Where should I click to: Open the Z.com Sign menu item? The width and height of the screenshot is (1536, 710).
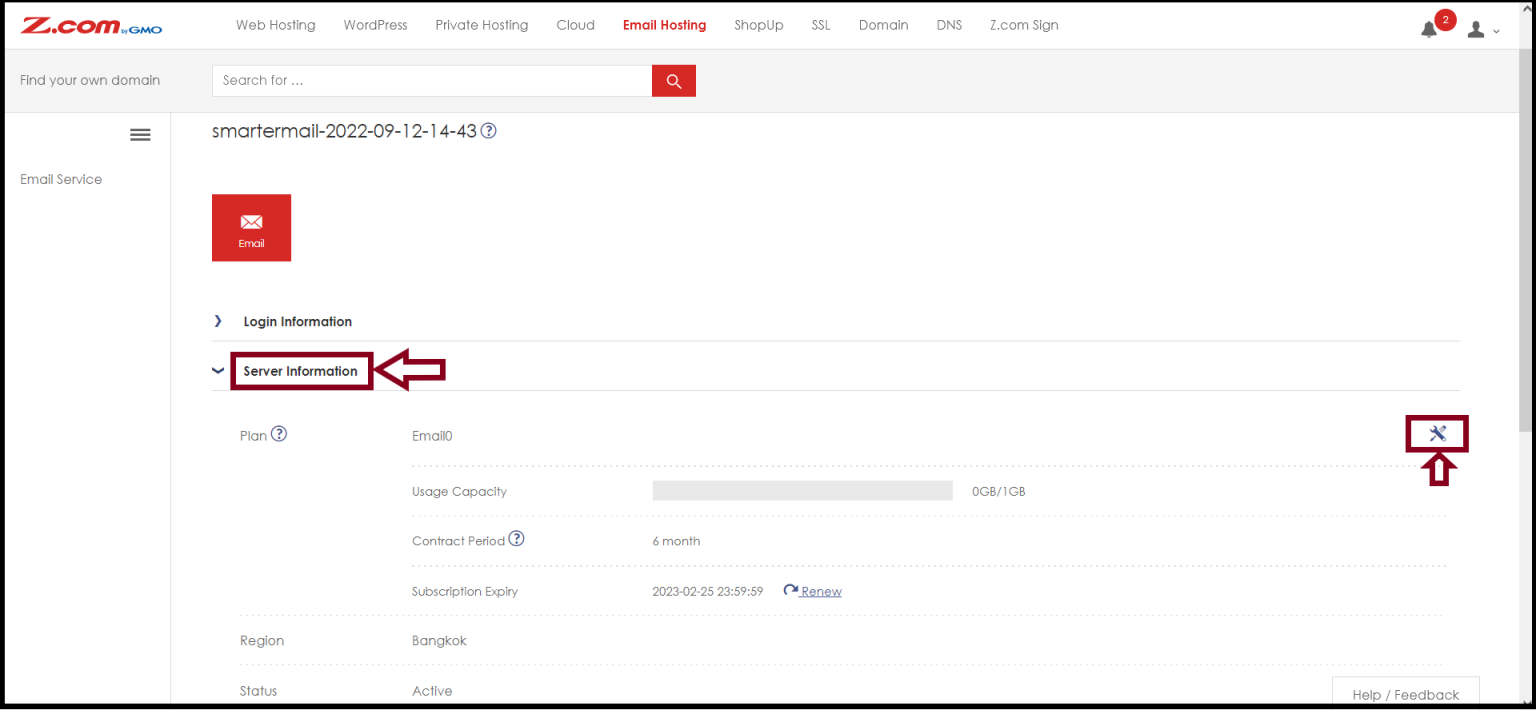click(1024, 25)
